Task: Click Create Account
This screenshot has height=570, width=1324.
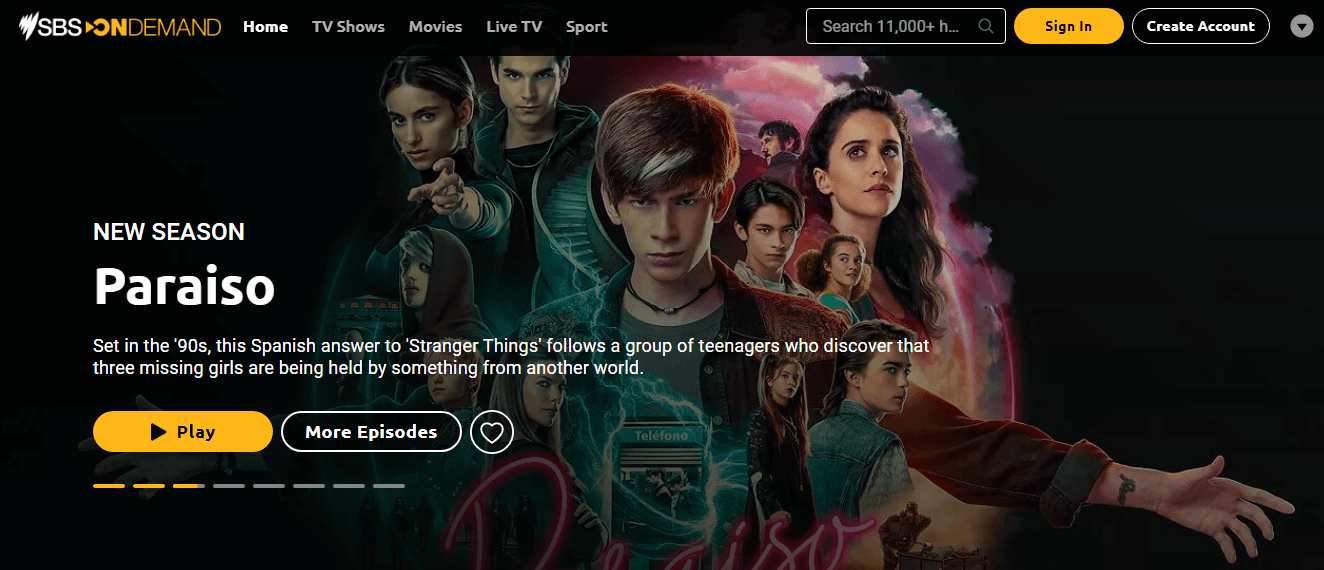Action: (1200, 26)
